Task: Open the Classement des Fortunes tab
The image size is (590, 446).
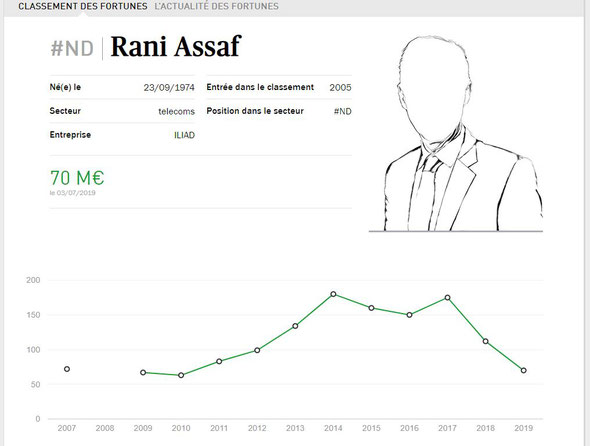Action: pos(83,6)
